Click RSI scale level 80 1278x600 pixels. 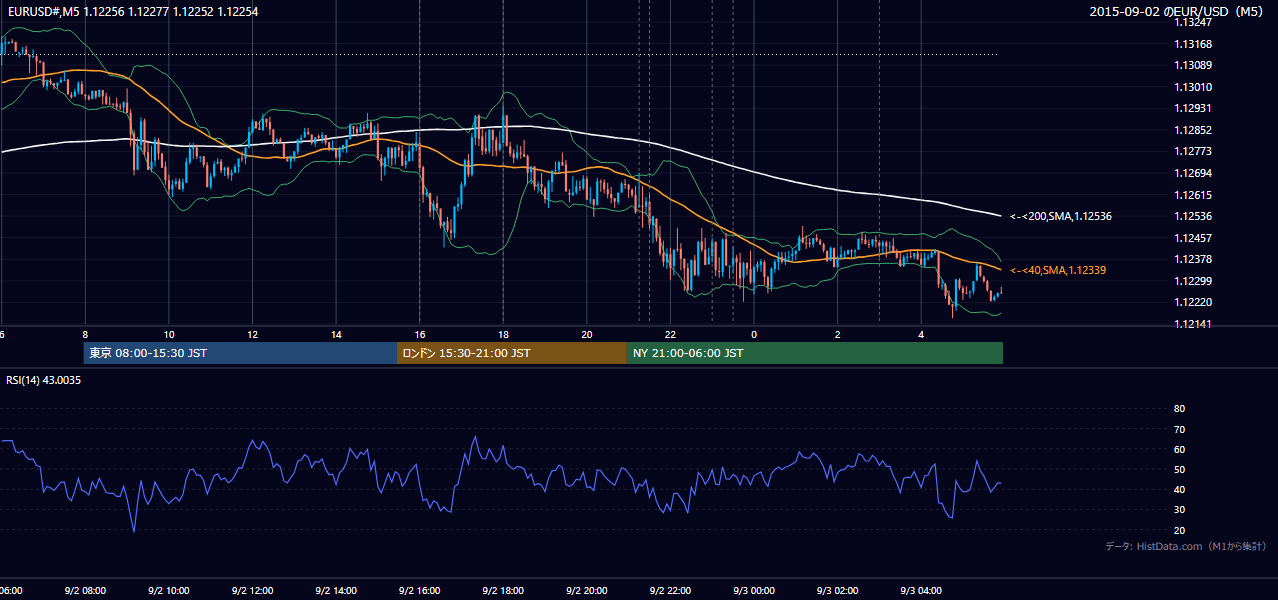click(x=1179, y=409)
